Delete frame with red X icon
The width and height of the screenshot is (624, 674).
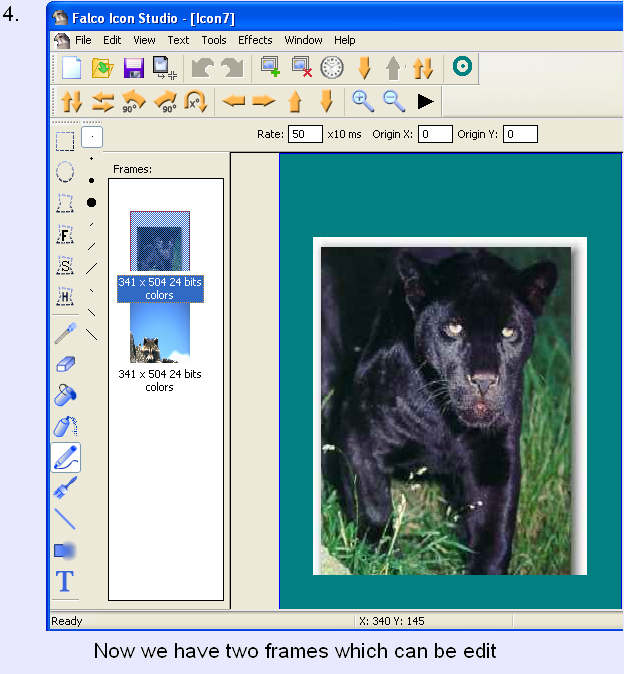point(302,67)
